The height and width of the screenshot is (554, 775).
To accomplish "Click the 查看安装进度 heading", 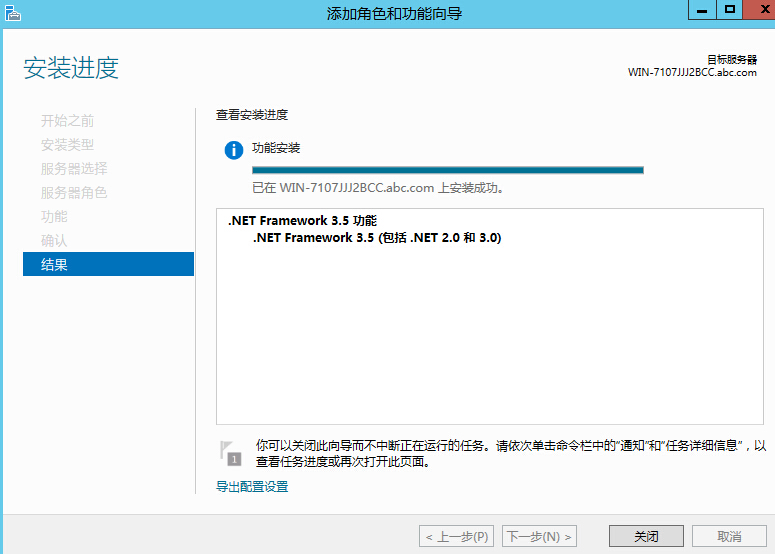I will click(x=252, y=115).
